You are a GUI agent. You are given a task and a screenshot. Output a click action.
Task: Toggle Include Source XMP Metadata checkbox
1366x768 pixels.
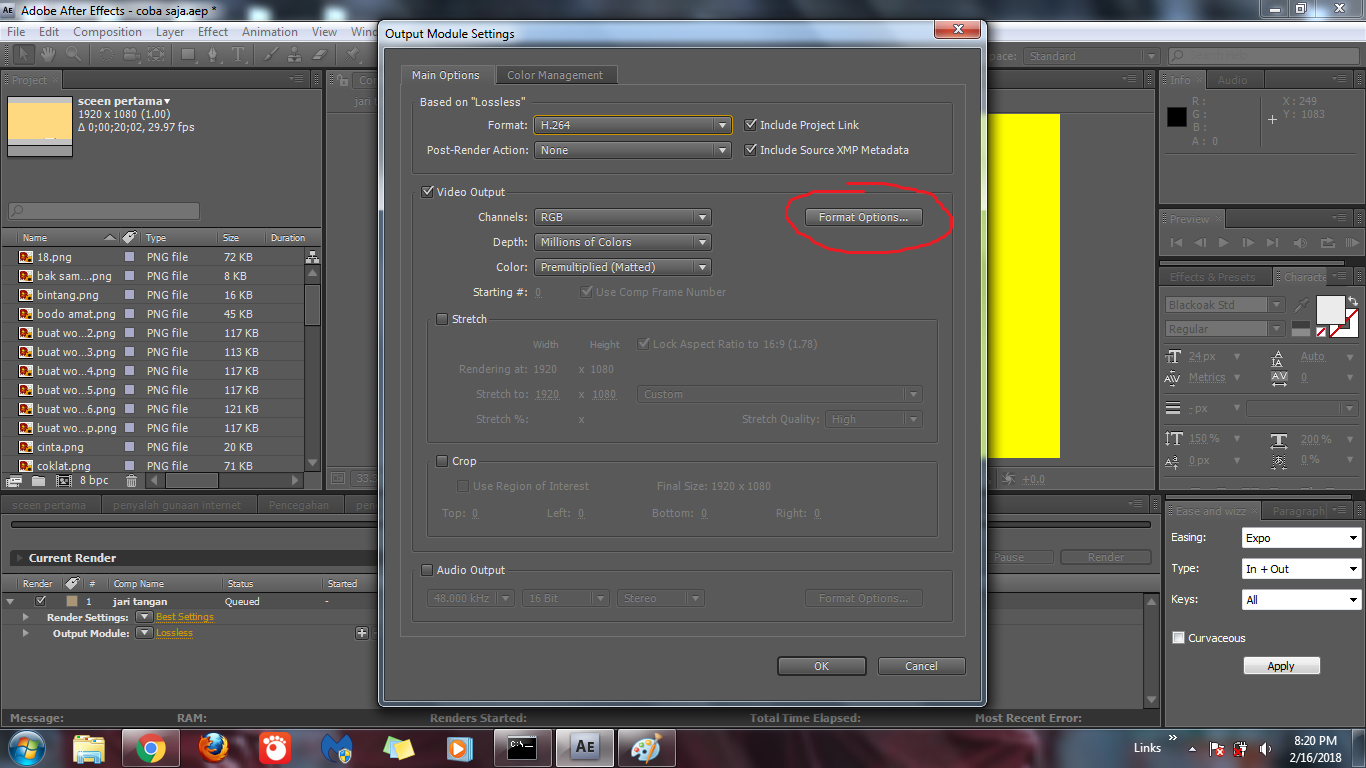[x=751, y=150]
